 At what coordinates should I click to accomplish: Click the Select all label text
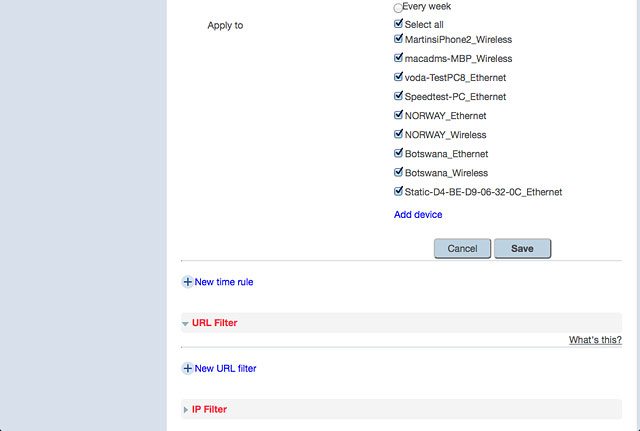tap(424, 24)
